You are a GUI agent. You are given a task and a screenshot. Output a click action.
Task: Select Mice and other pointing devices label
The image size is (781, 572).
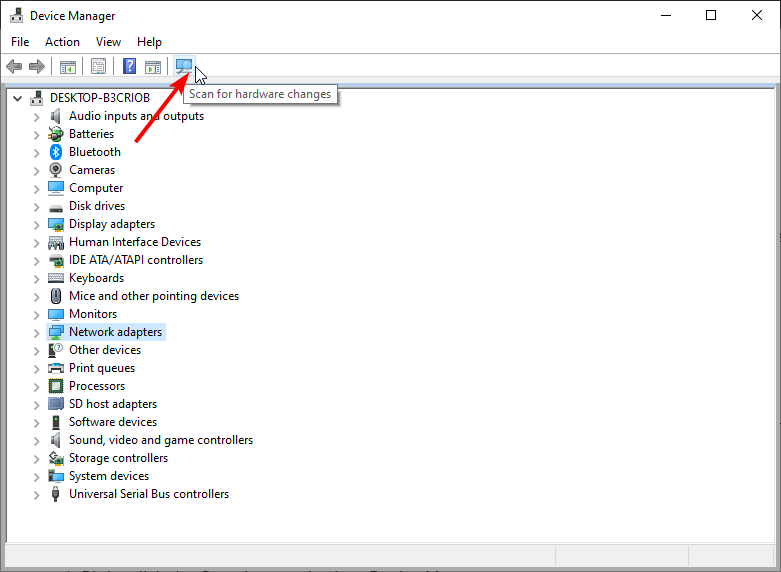[154, 296]
